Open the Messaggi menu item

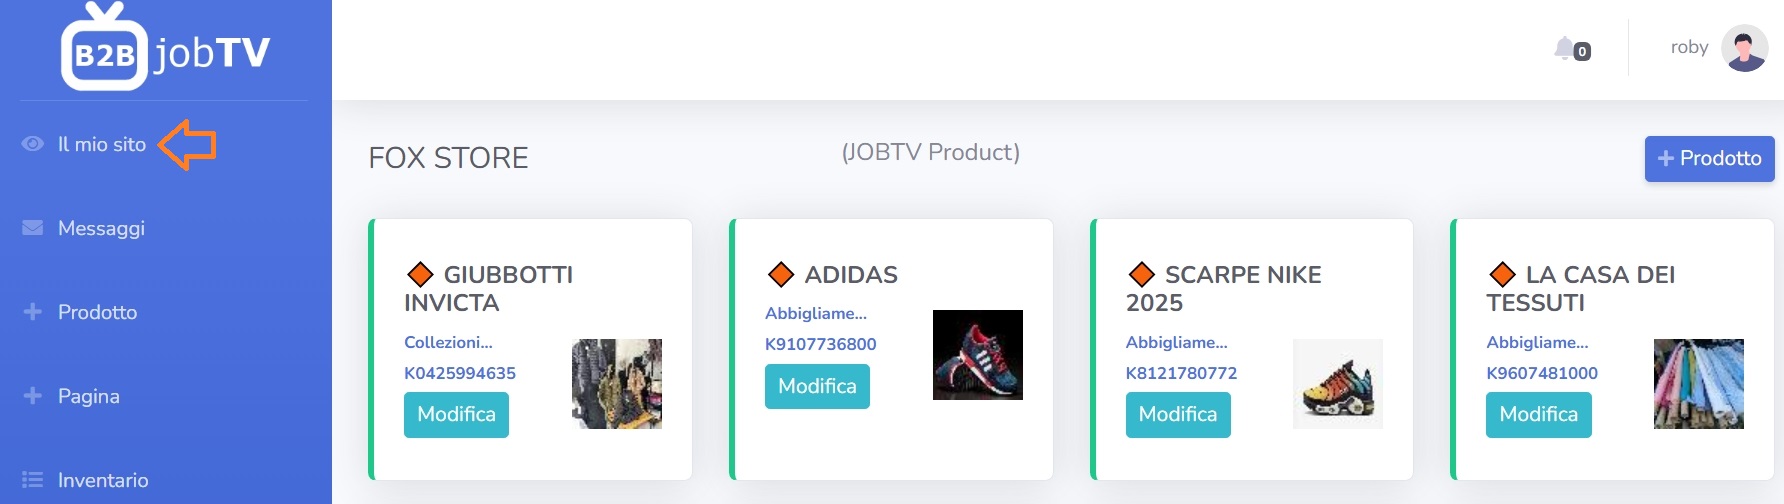pyautogui.click(x=101, y=228)
